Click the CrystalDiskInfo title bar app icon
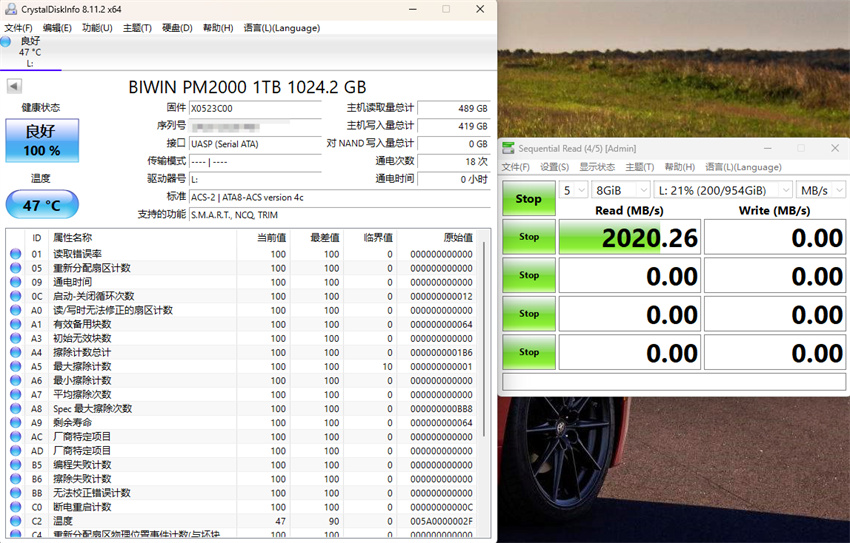Image resolution: width=850 pixels, height=543 pixels. coord(10,9)
